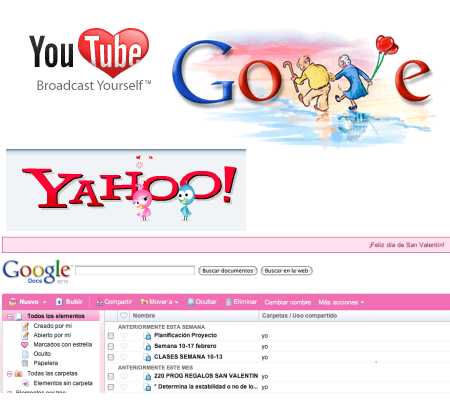Viewport: 450px width, 400px height.
Task: Click the heart column header icon
Action: (124, 316)
